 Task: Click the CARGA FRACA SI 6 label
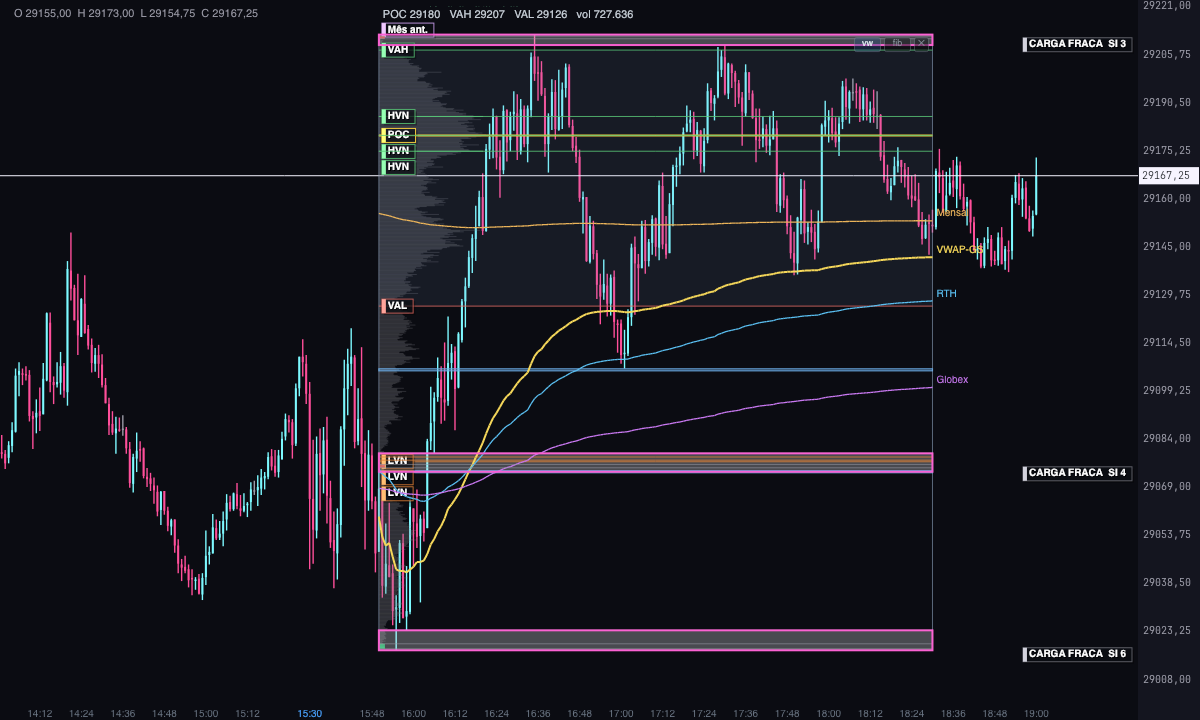click(x=1077, y=654)
